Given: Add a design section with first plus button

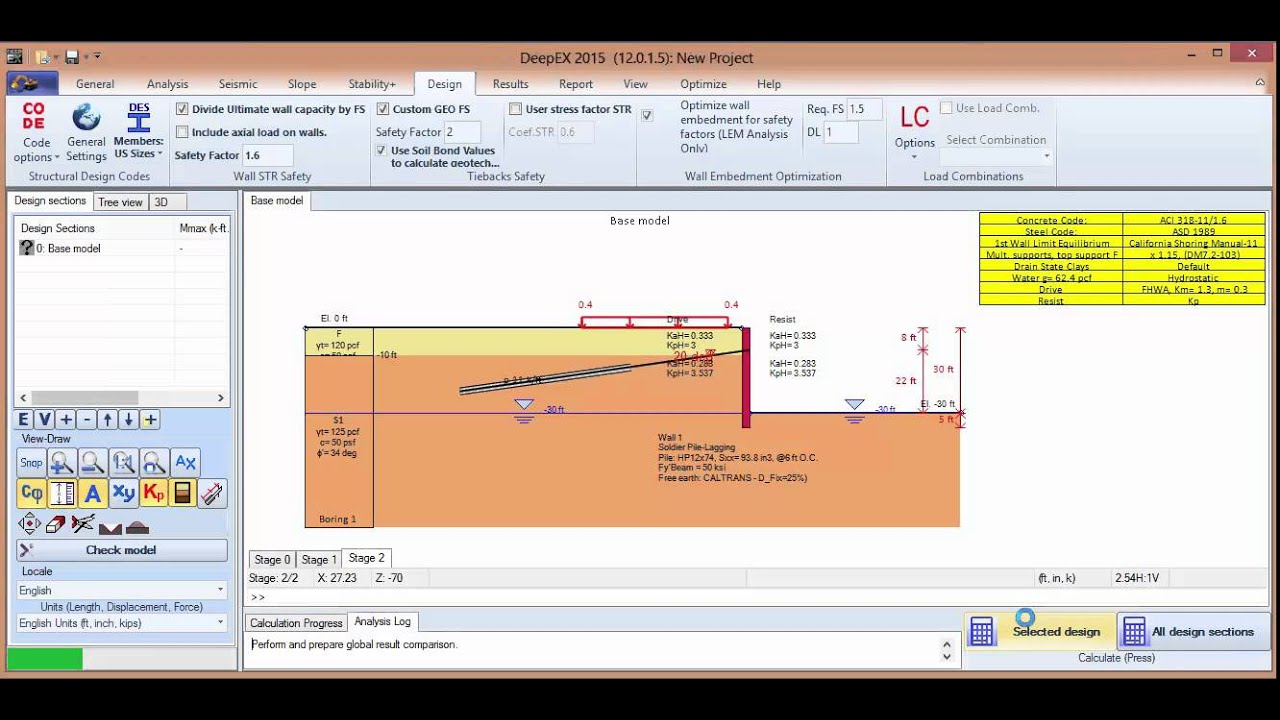Looking at the screenshot, I should (66, 420).
